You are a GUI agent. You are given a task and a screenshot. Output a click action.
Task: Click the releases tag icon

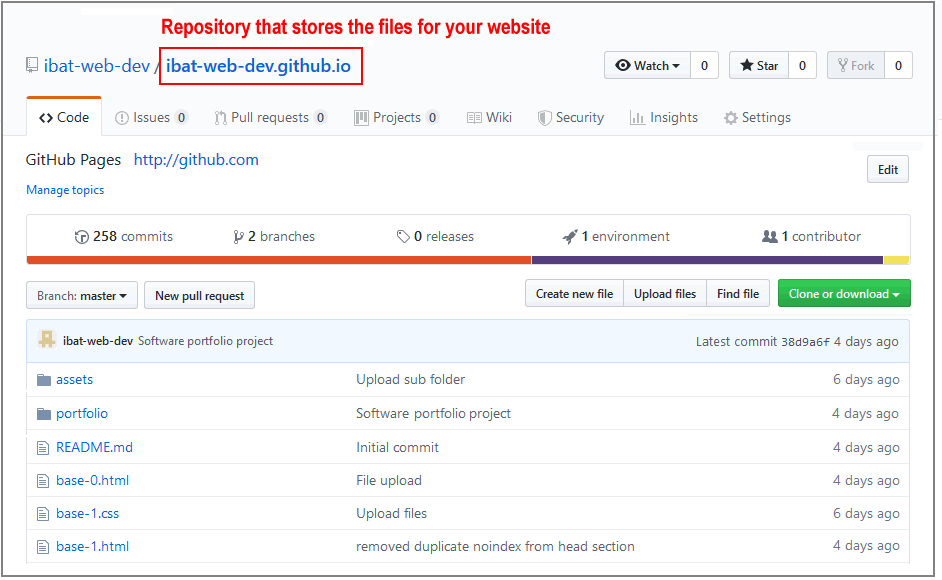[x=403, y=237]
